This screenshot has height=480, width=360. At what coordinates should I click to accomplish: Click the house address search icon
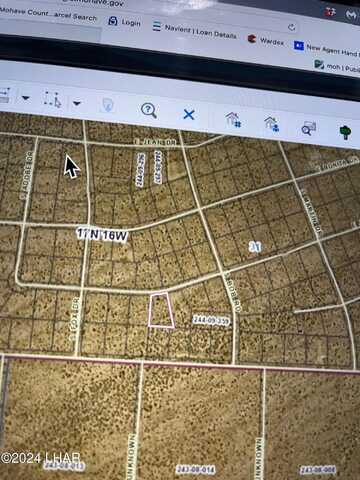[x=233, y=119]
